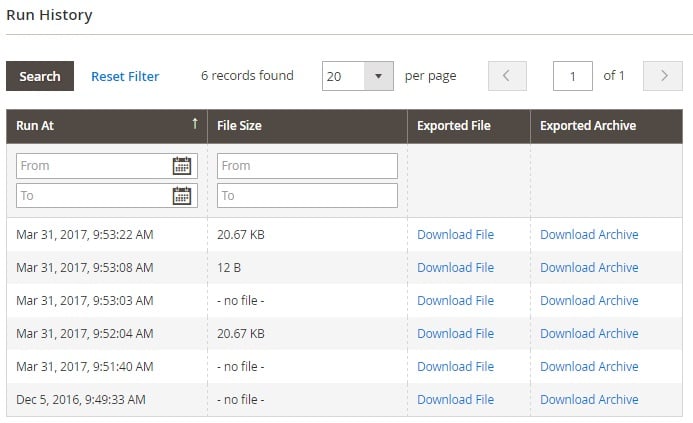Viewport: 693px width, 423px height.
Task: Download File for 9:52:04 AM run
Action: [x=455, y=333]
